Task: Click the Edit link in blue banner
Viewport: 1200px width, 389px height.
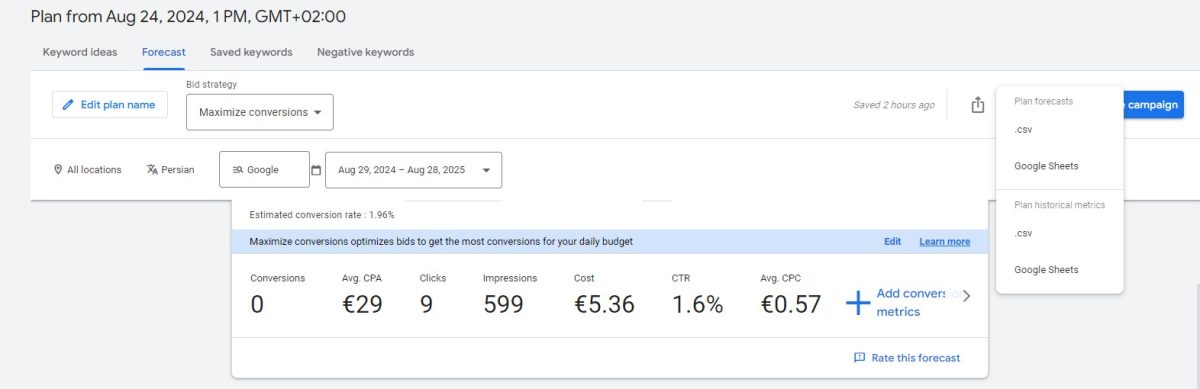Action: click(892, 242)
